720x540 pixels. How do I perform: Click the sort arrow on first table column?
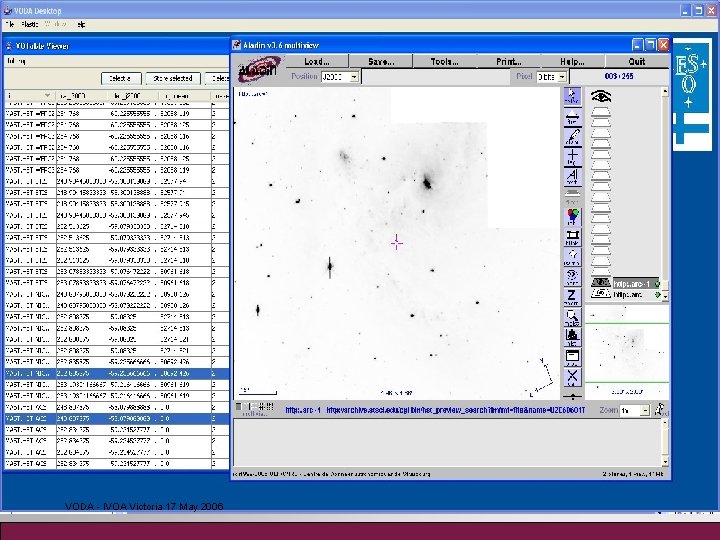pyautogui.click(x=47, y=96)
